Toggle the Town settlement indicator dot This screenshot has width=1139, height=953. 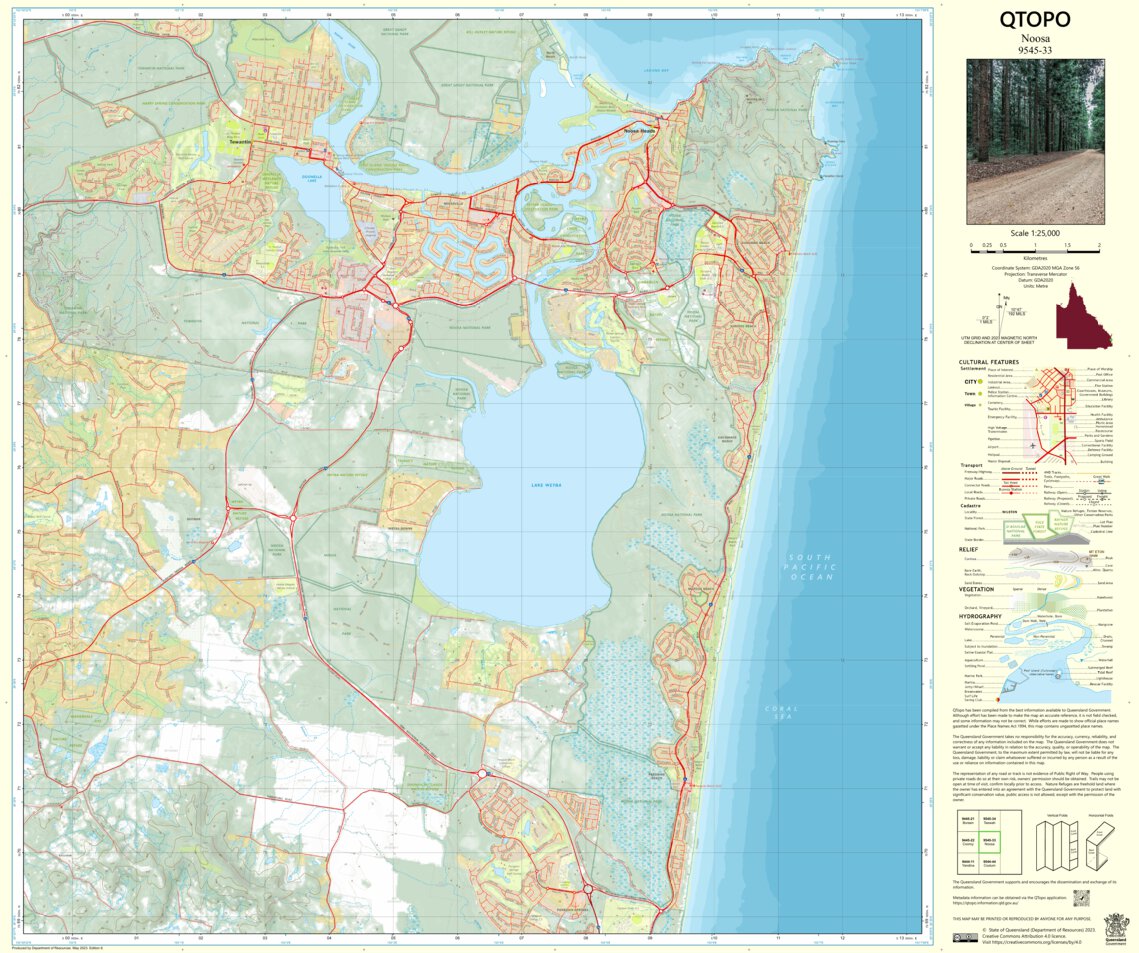tap(979, 394)
